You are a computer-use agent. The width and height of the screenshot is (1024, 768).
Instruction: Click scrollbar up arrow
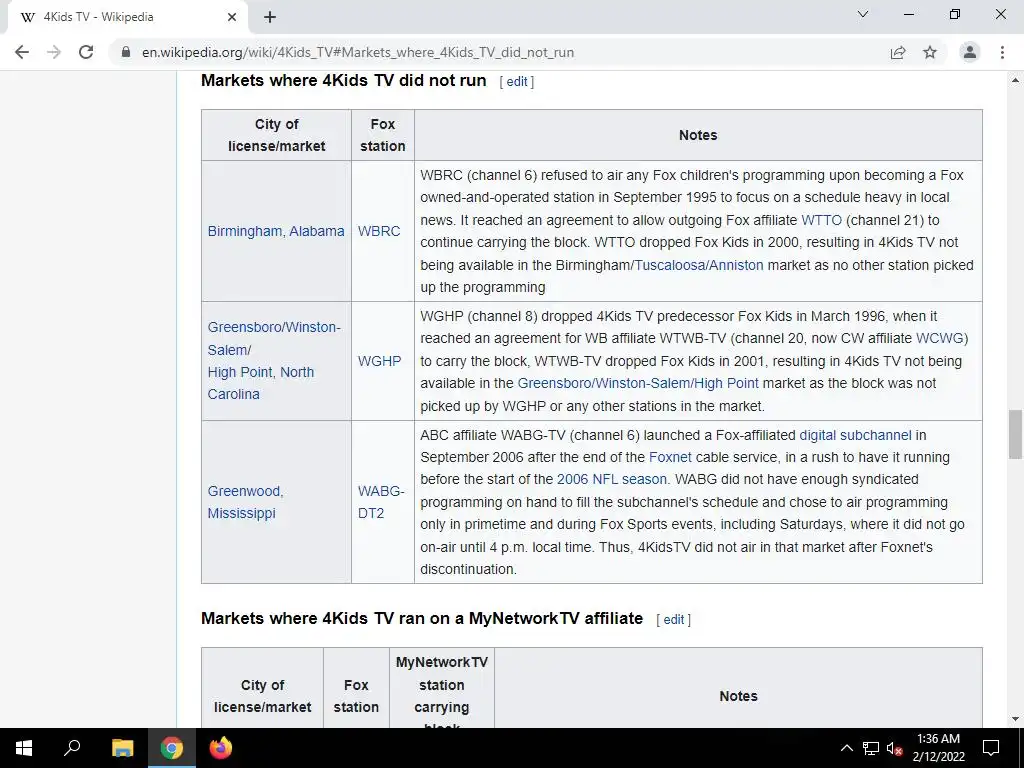click(x=1015, y=80)
